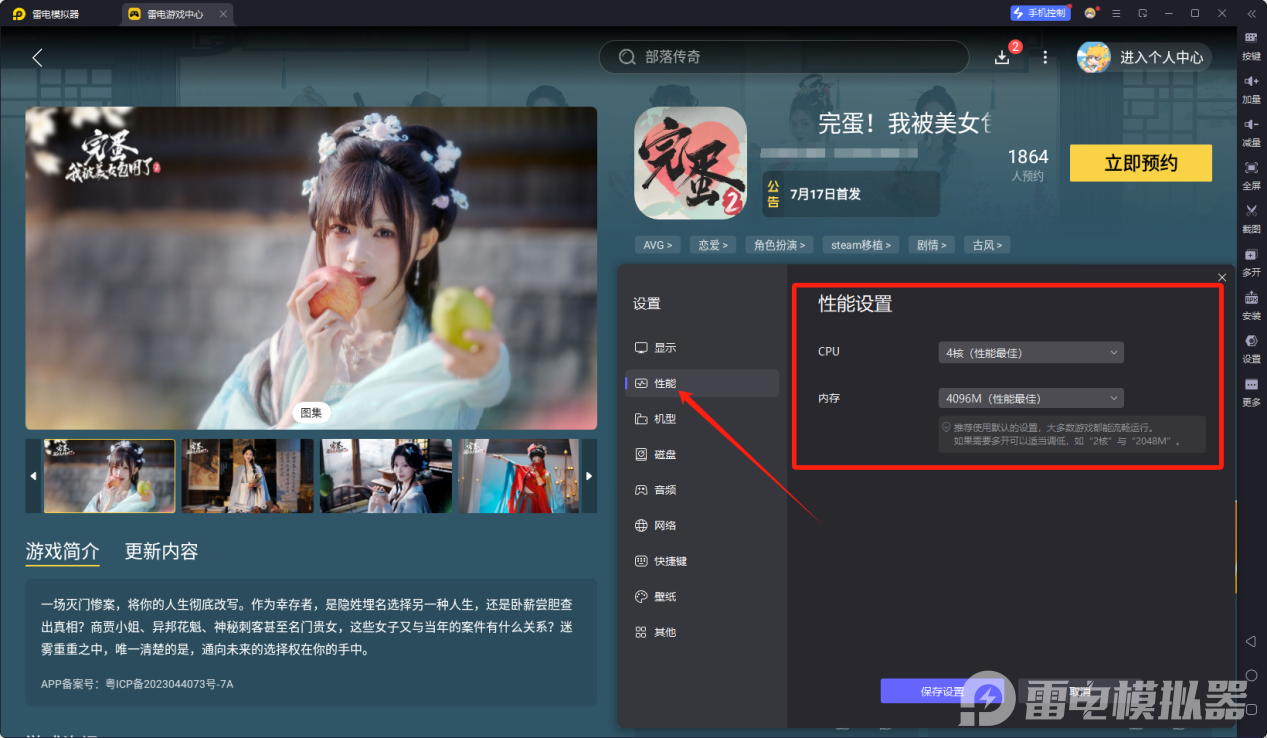Screen dimensions: 1267x738
Task: Click the 立即预约 reservation button
Action: (x=1140, y=163)
